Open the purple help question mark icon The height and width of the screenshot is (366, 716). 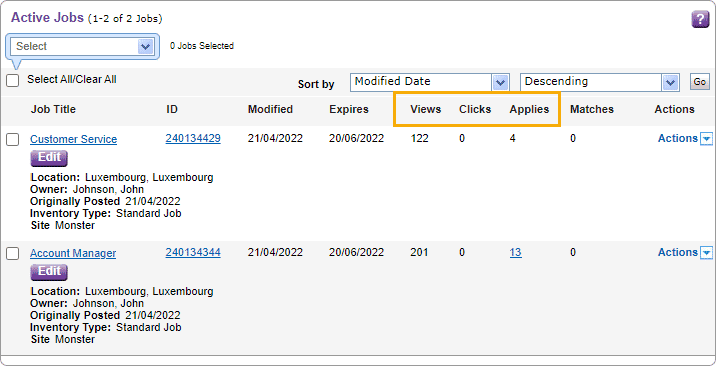click(700, 20)
